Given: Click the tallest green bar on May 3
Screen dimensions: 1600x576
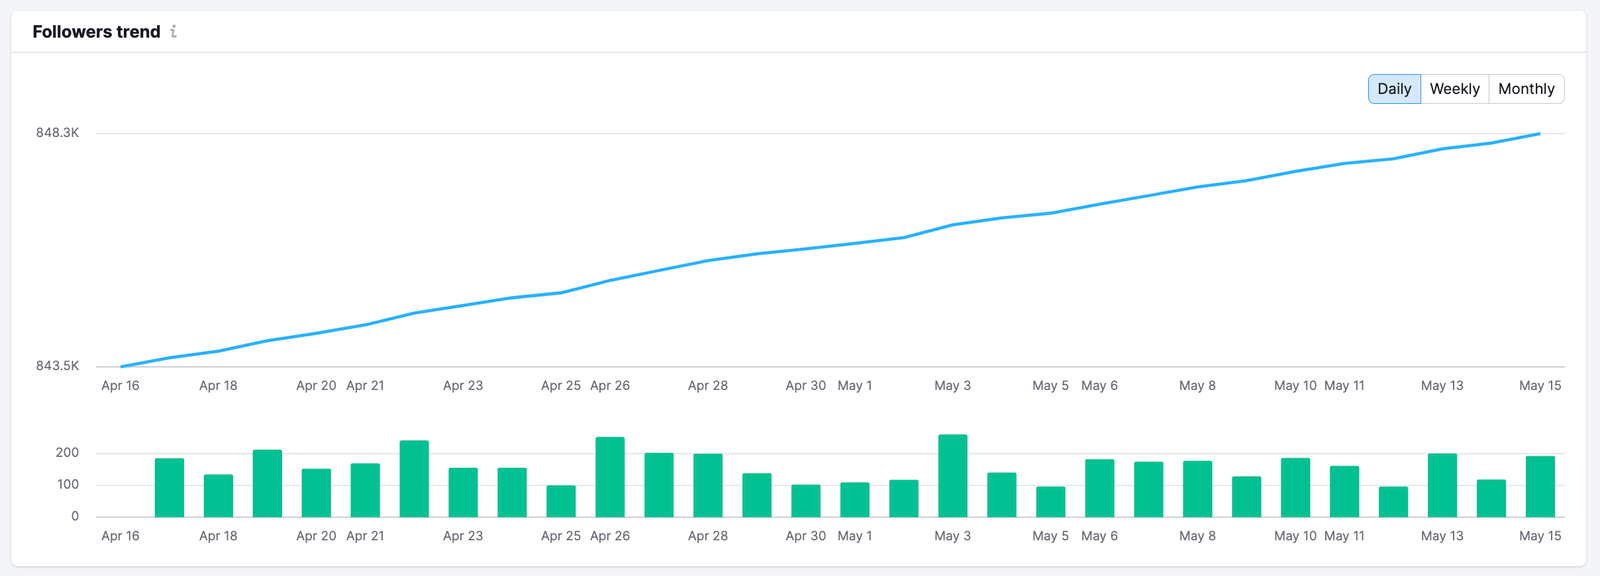Looking at the screenshot, I should click(953, 476).
